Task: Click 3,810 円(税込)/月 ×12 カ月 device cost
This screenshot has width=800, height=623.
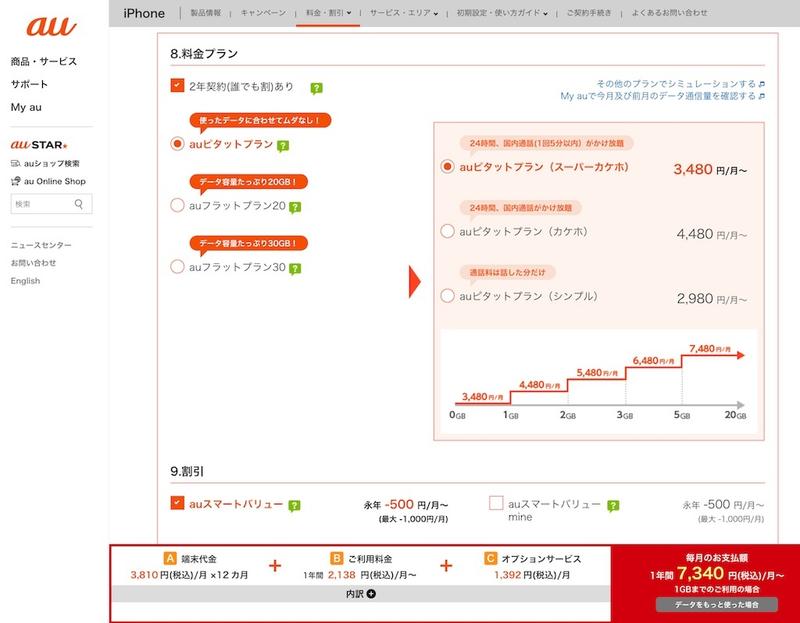Action: (x=189, y=575)
